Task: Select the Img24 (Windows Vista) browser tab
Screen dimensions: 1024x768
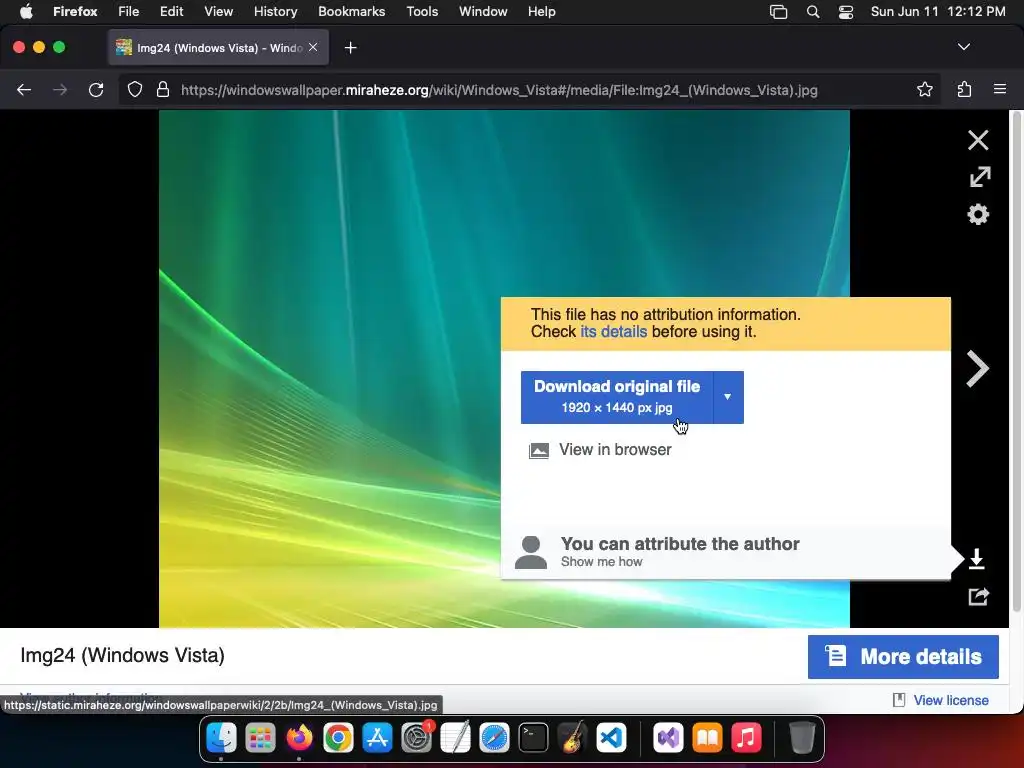Action: click(x=218, y=48)
